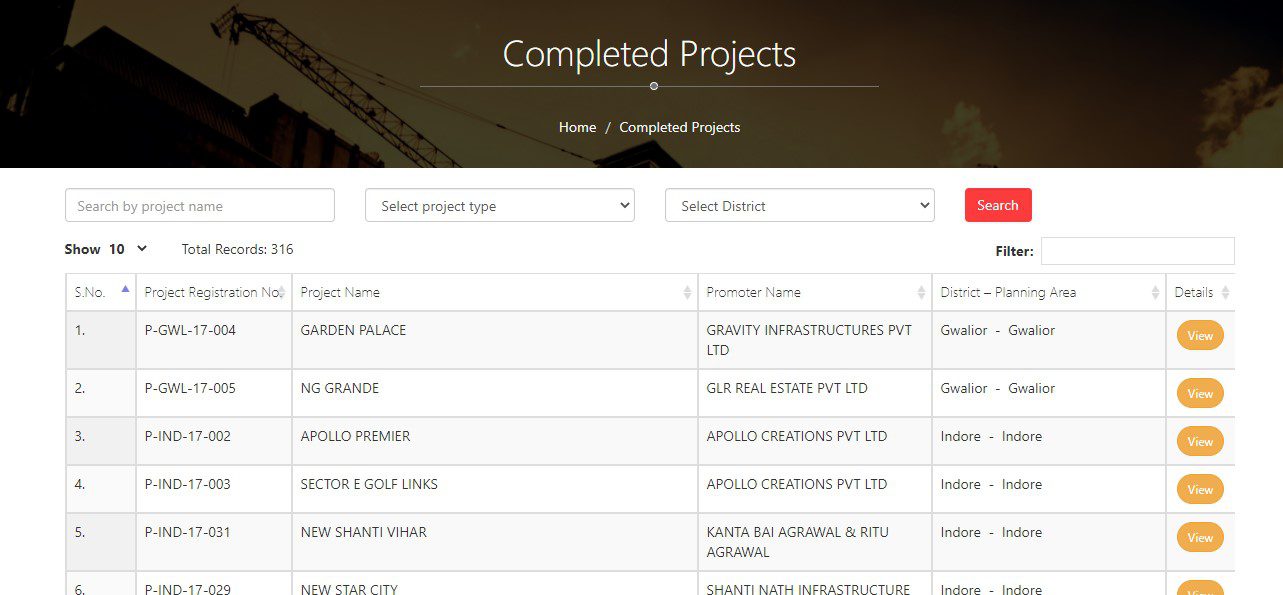Select the Completed Projects breadcrumb item
This screenshot has height=595, width=1283.
[680, 127]
